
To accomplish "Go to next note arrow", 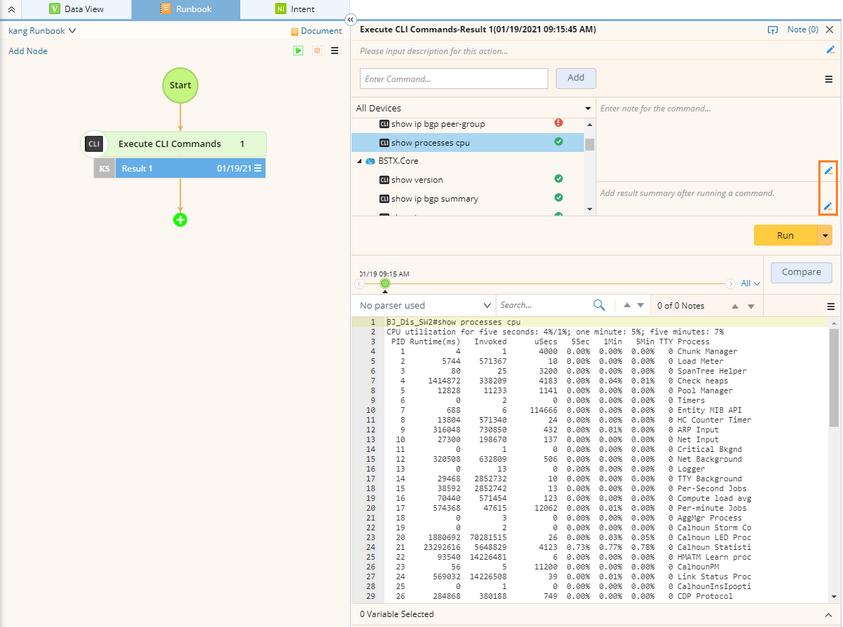I will (751, 306).
